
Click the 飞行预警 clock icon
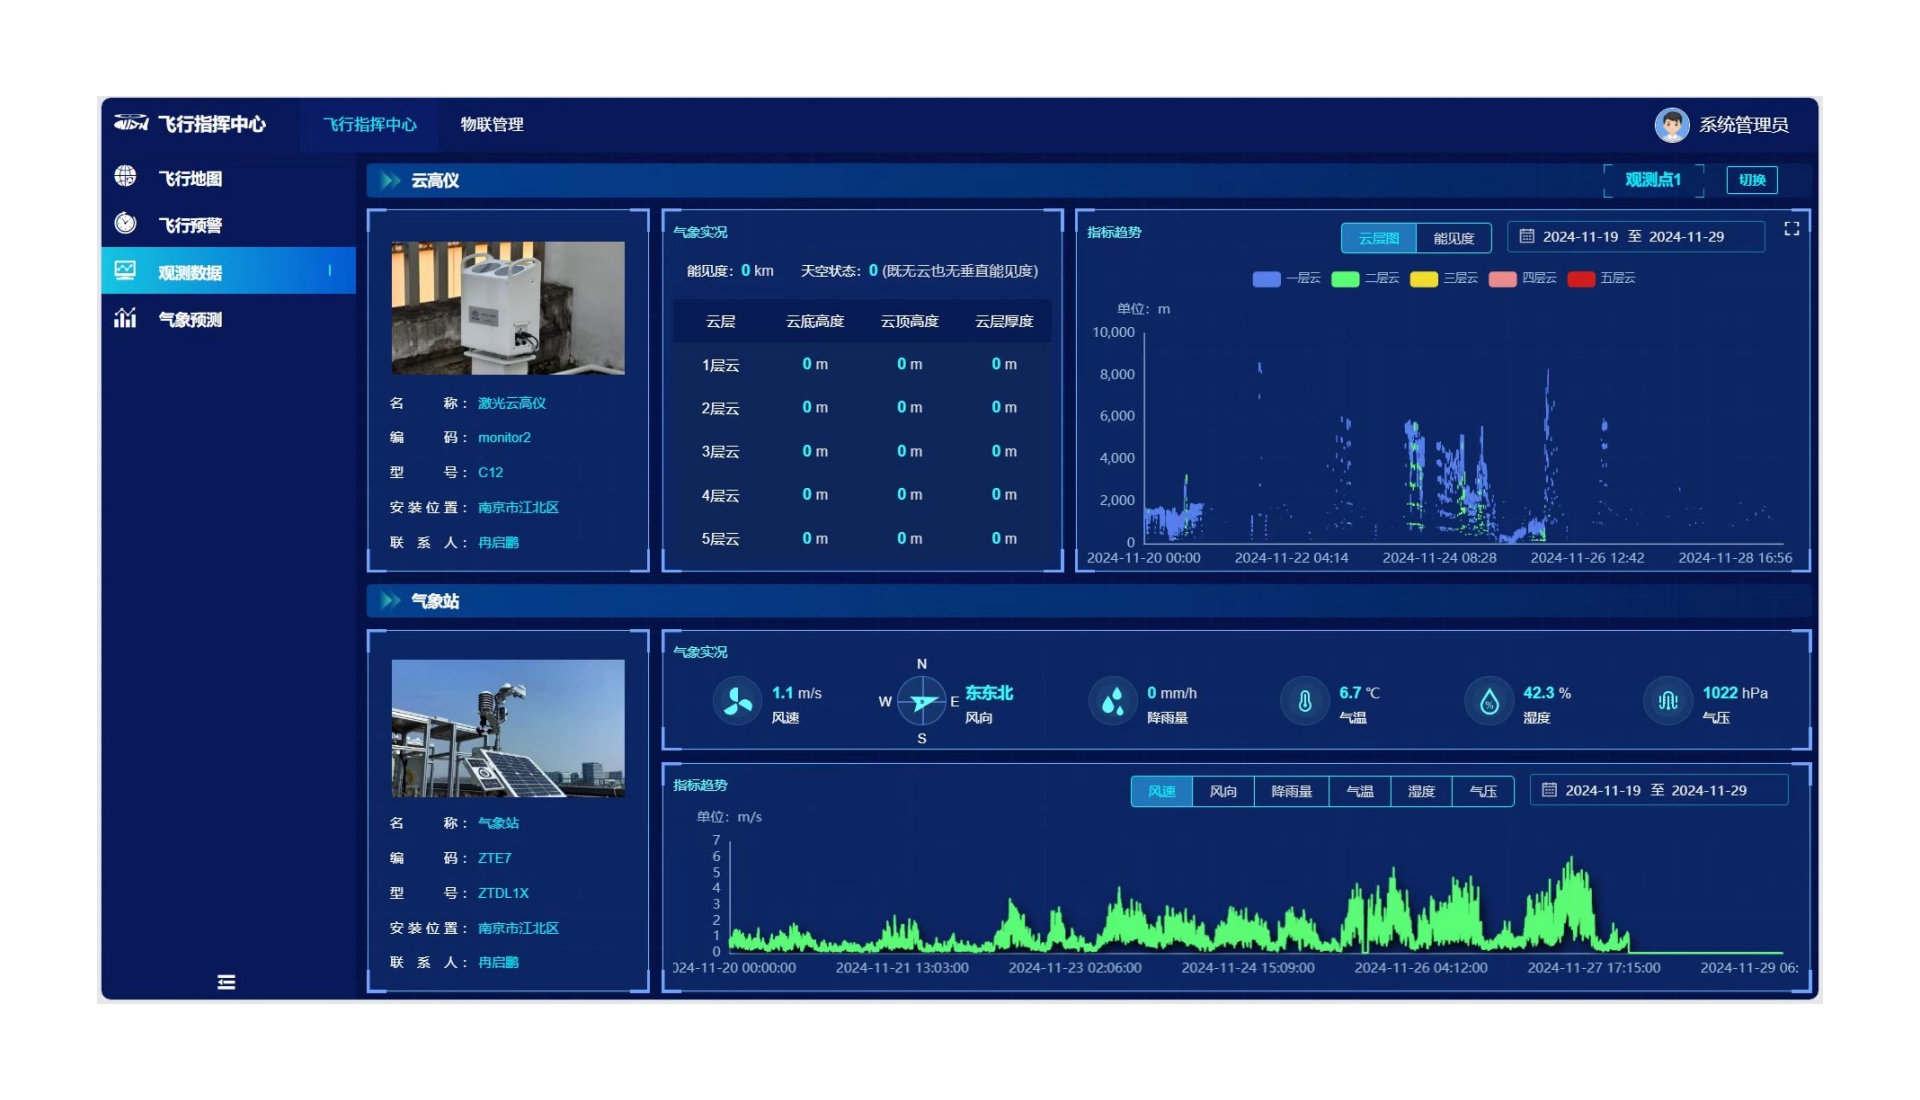pos(125,223)
